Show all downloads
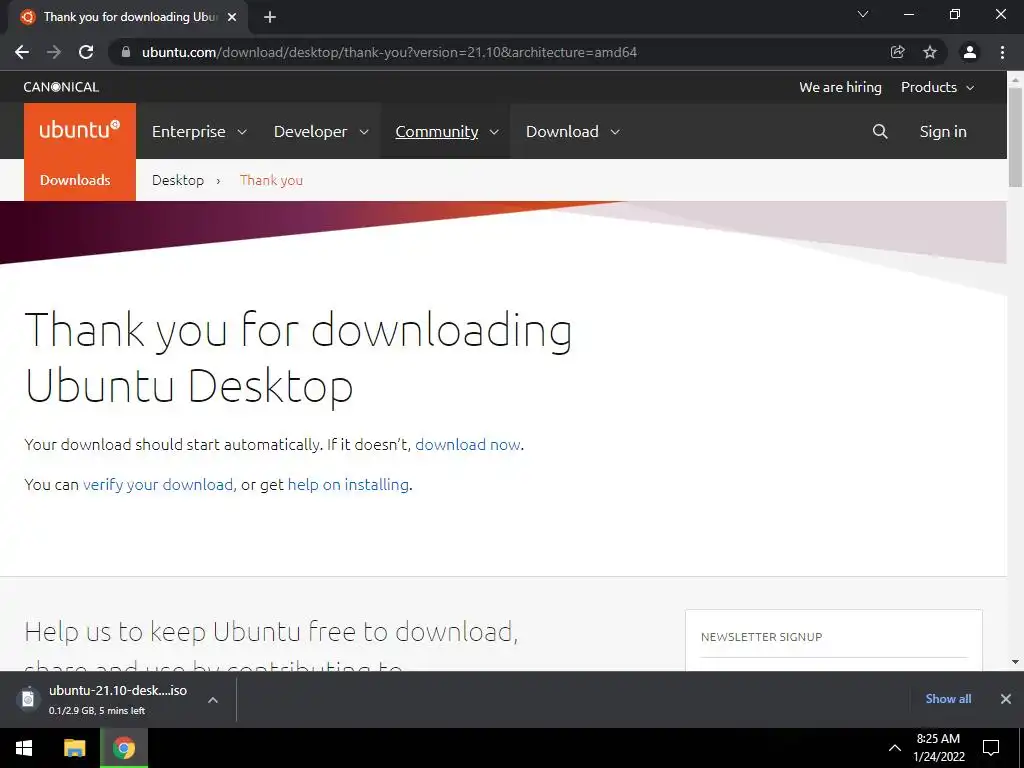Screen dimensions: 1024x768 948,699
